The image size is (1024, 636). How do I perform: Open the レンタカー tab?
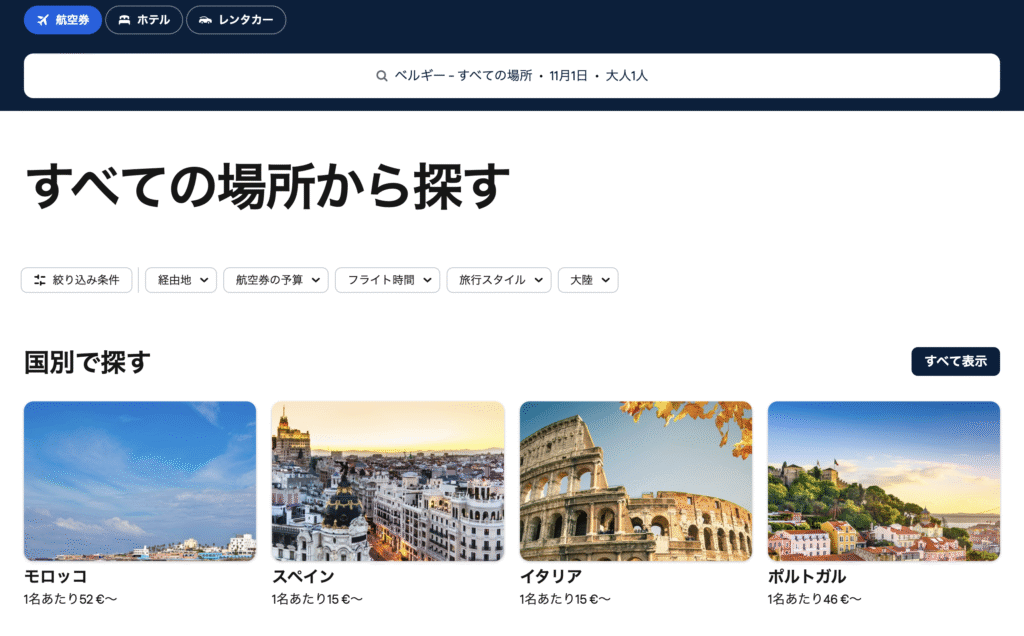[236, 20]
